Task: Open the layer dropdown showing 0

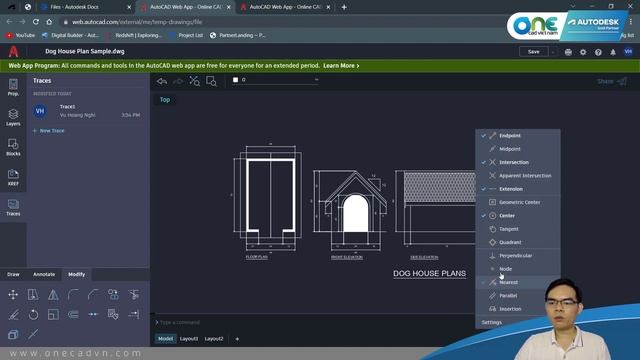Action: 275,80
